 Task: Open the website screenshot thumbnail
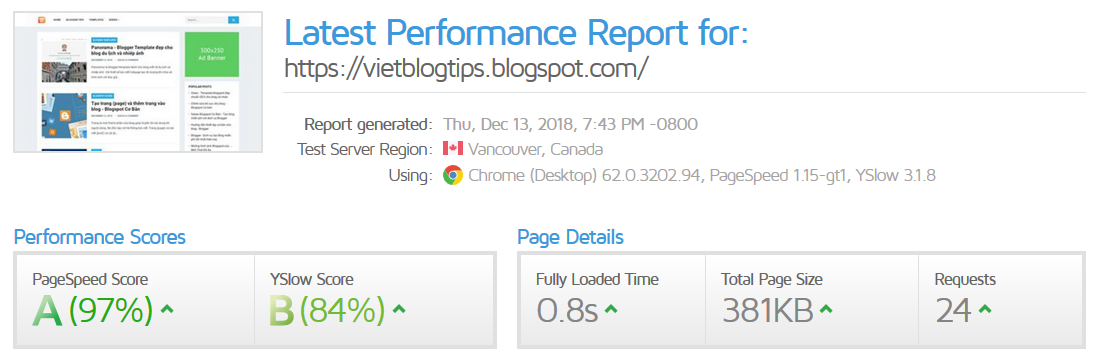pos(138,82)
